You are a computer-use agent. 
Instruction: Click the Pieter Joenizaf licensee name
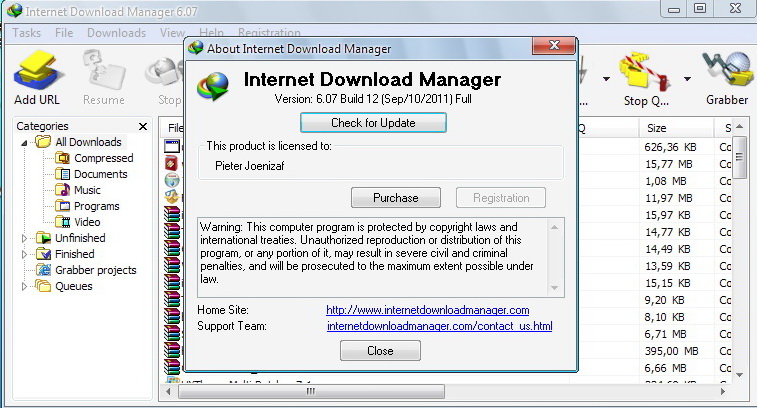[x=250, y=166]
